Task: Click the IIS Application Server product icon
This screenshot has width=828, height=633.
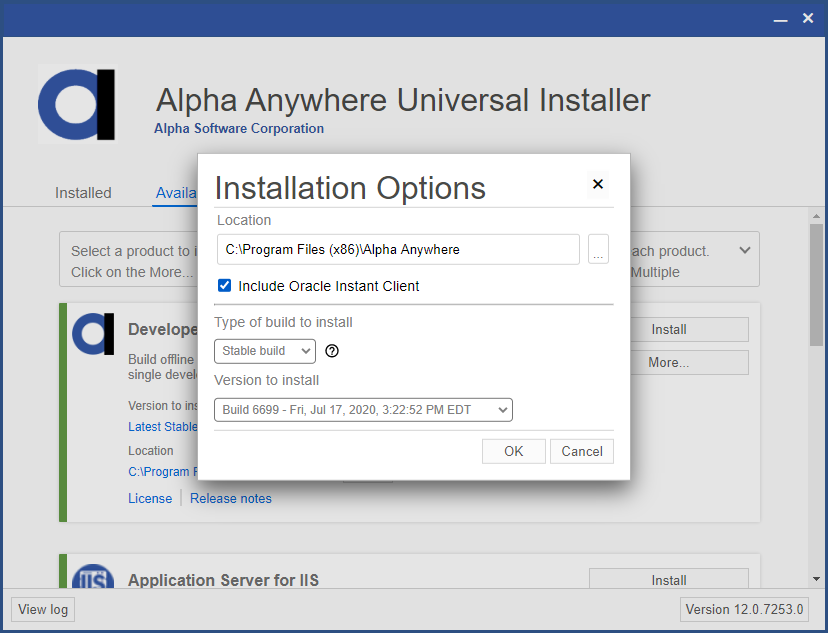Action: click(93, 577)
